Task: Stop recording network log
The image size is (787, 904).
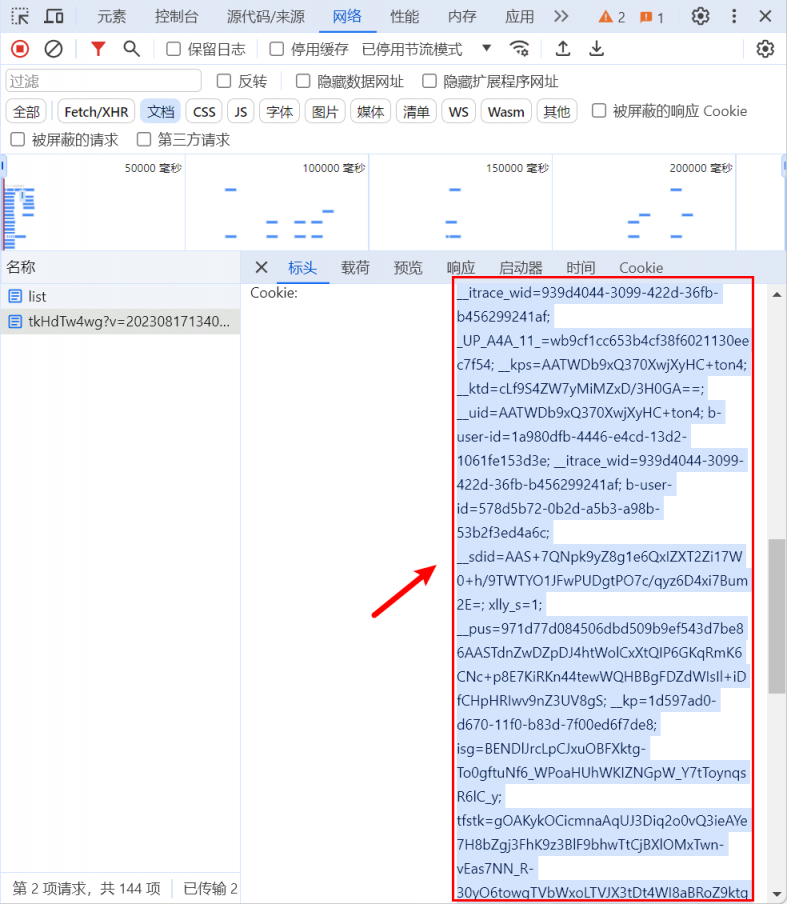Action: pos(20,49)
